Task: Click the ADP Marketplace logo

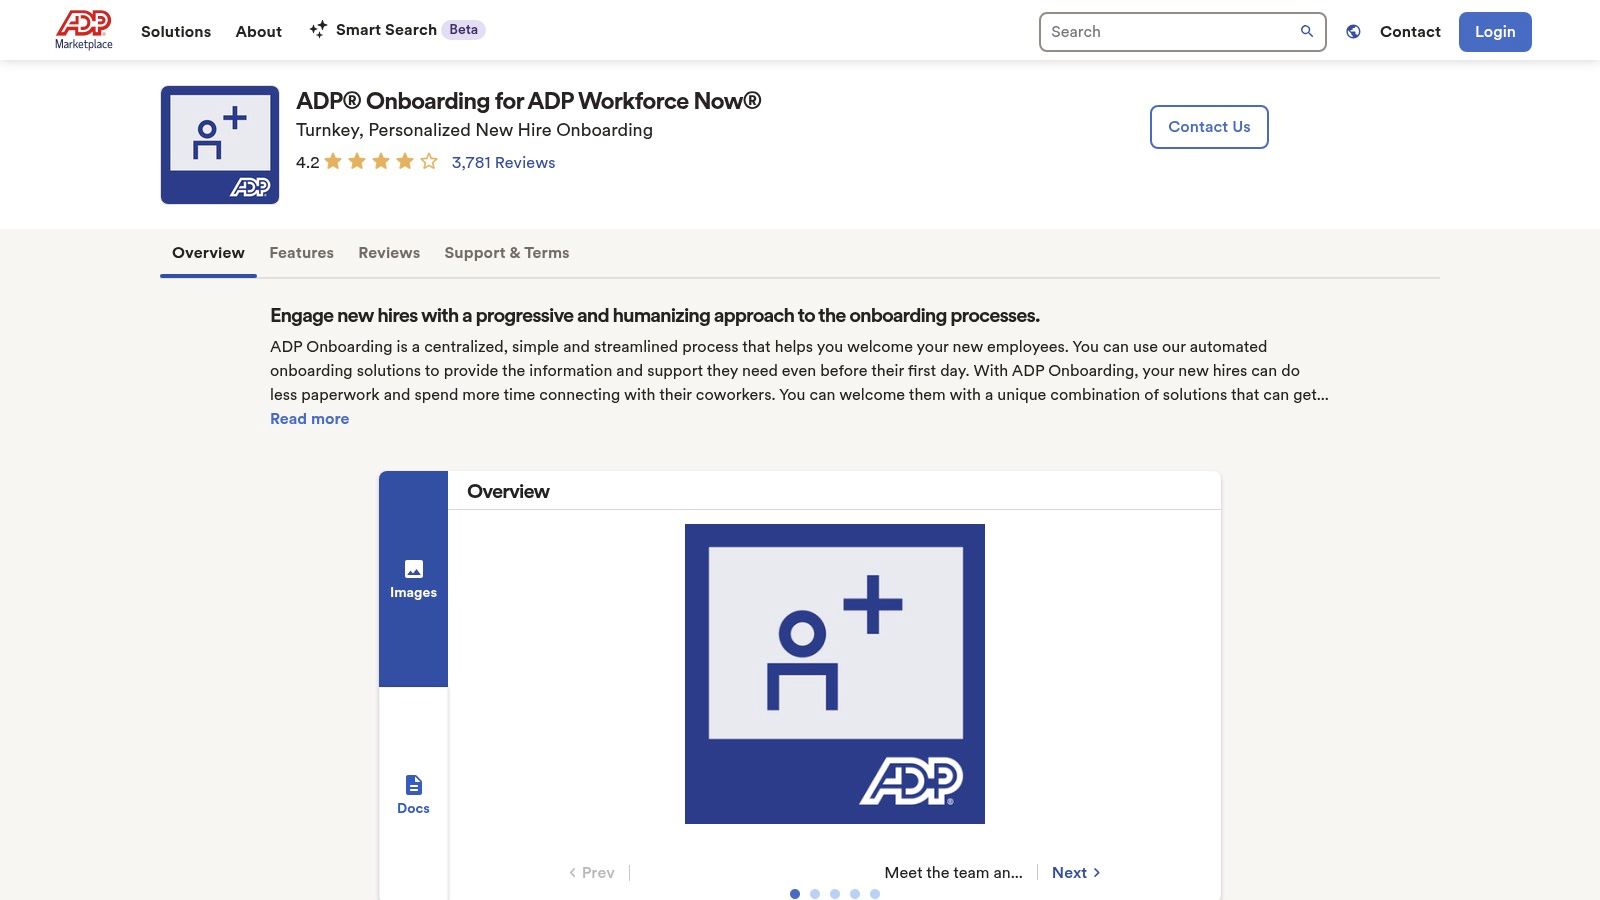Action: point(84,28)
